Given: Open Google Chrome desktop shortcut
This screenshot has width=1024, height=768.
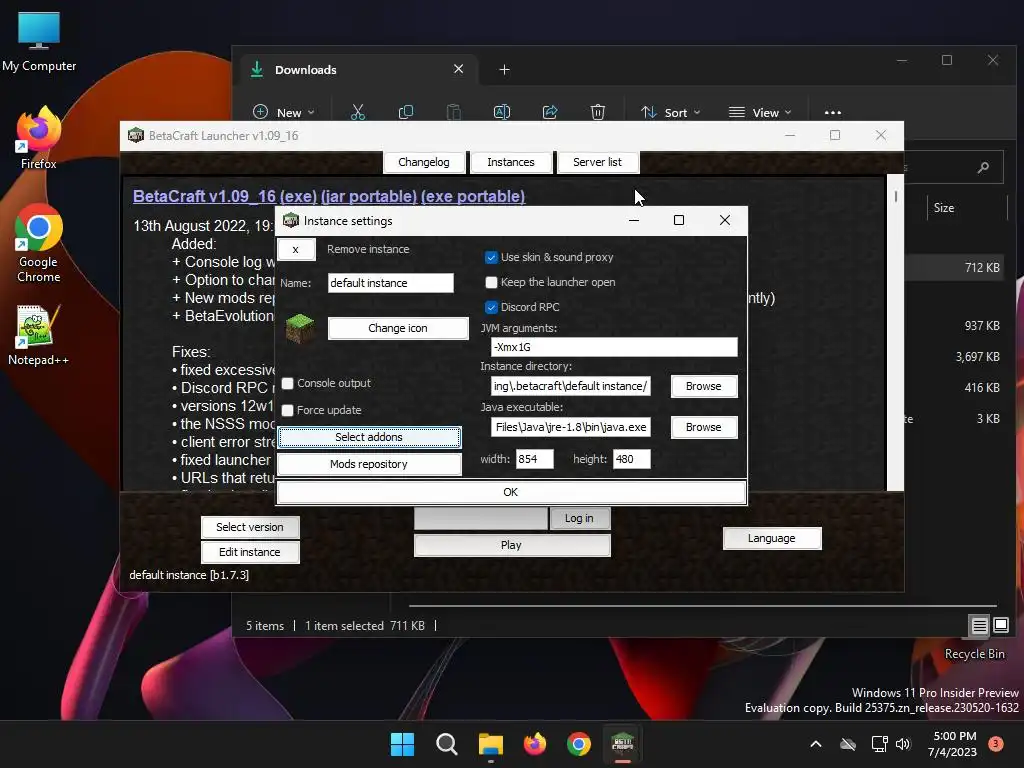Looking at the screenshot, I should [x=39, y=243].
